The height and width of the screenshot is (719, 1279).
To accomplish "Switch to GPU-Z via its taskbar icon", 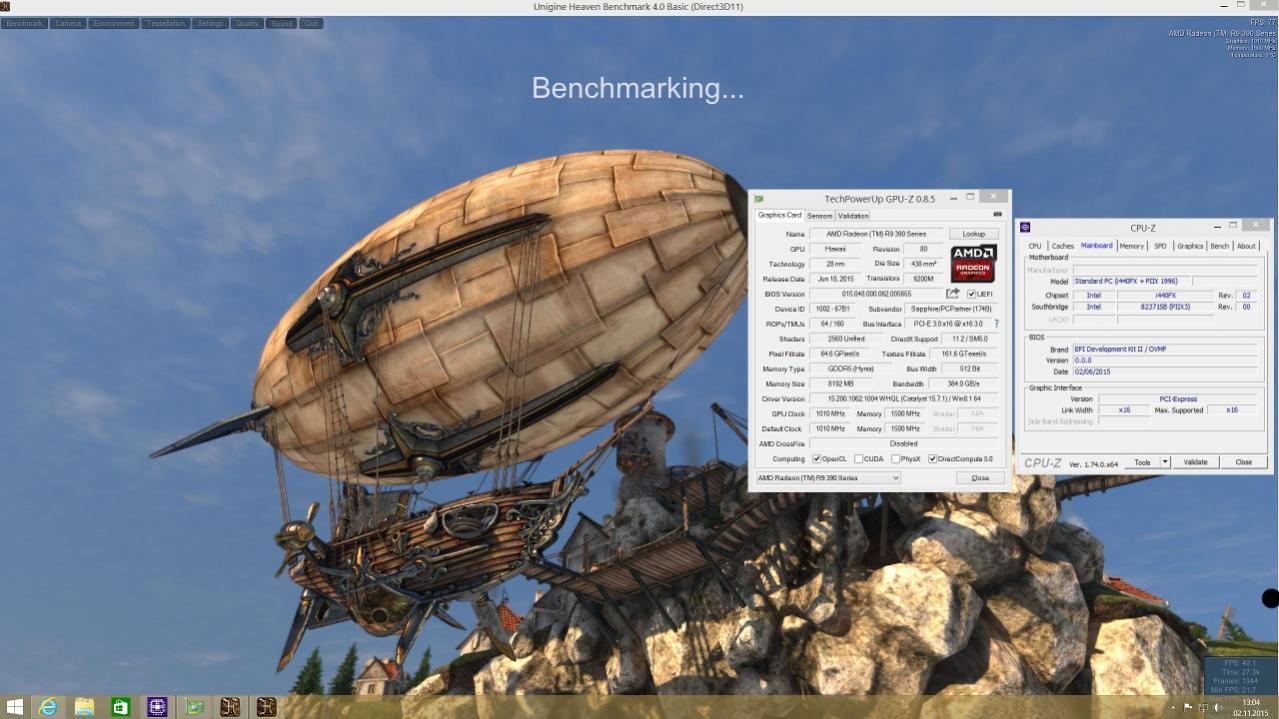I will [194, 707].
